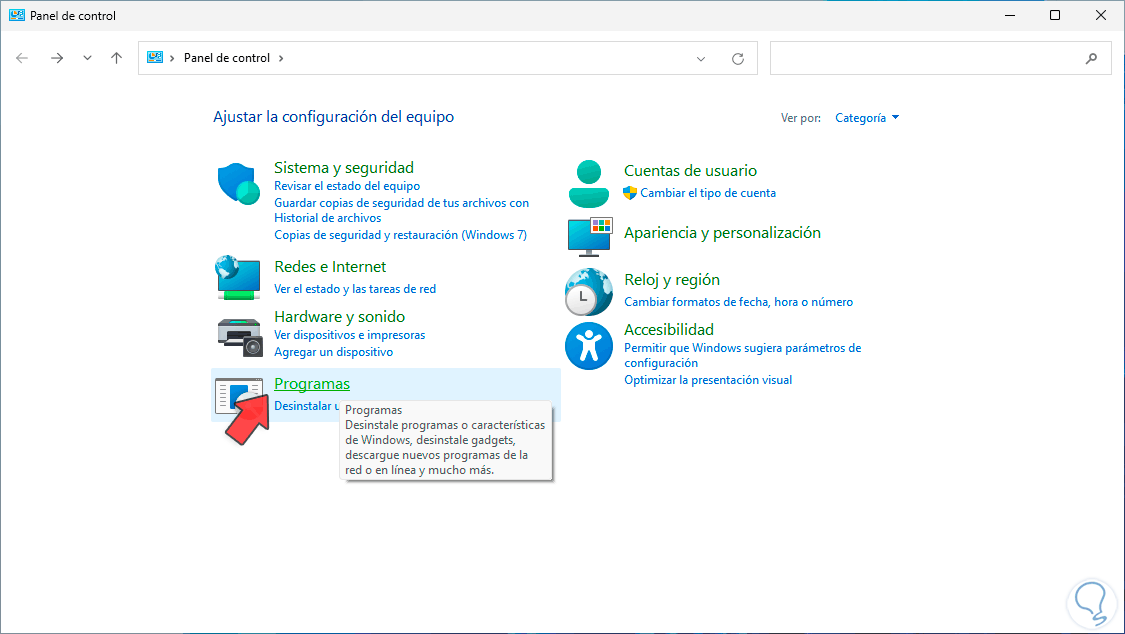Open Accesibilidad category

[669, 330]
